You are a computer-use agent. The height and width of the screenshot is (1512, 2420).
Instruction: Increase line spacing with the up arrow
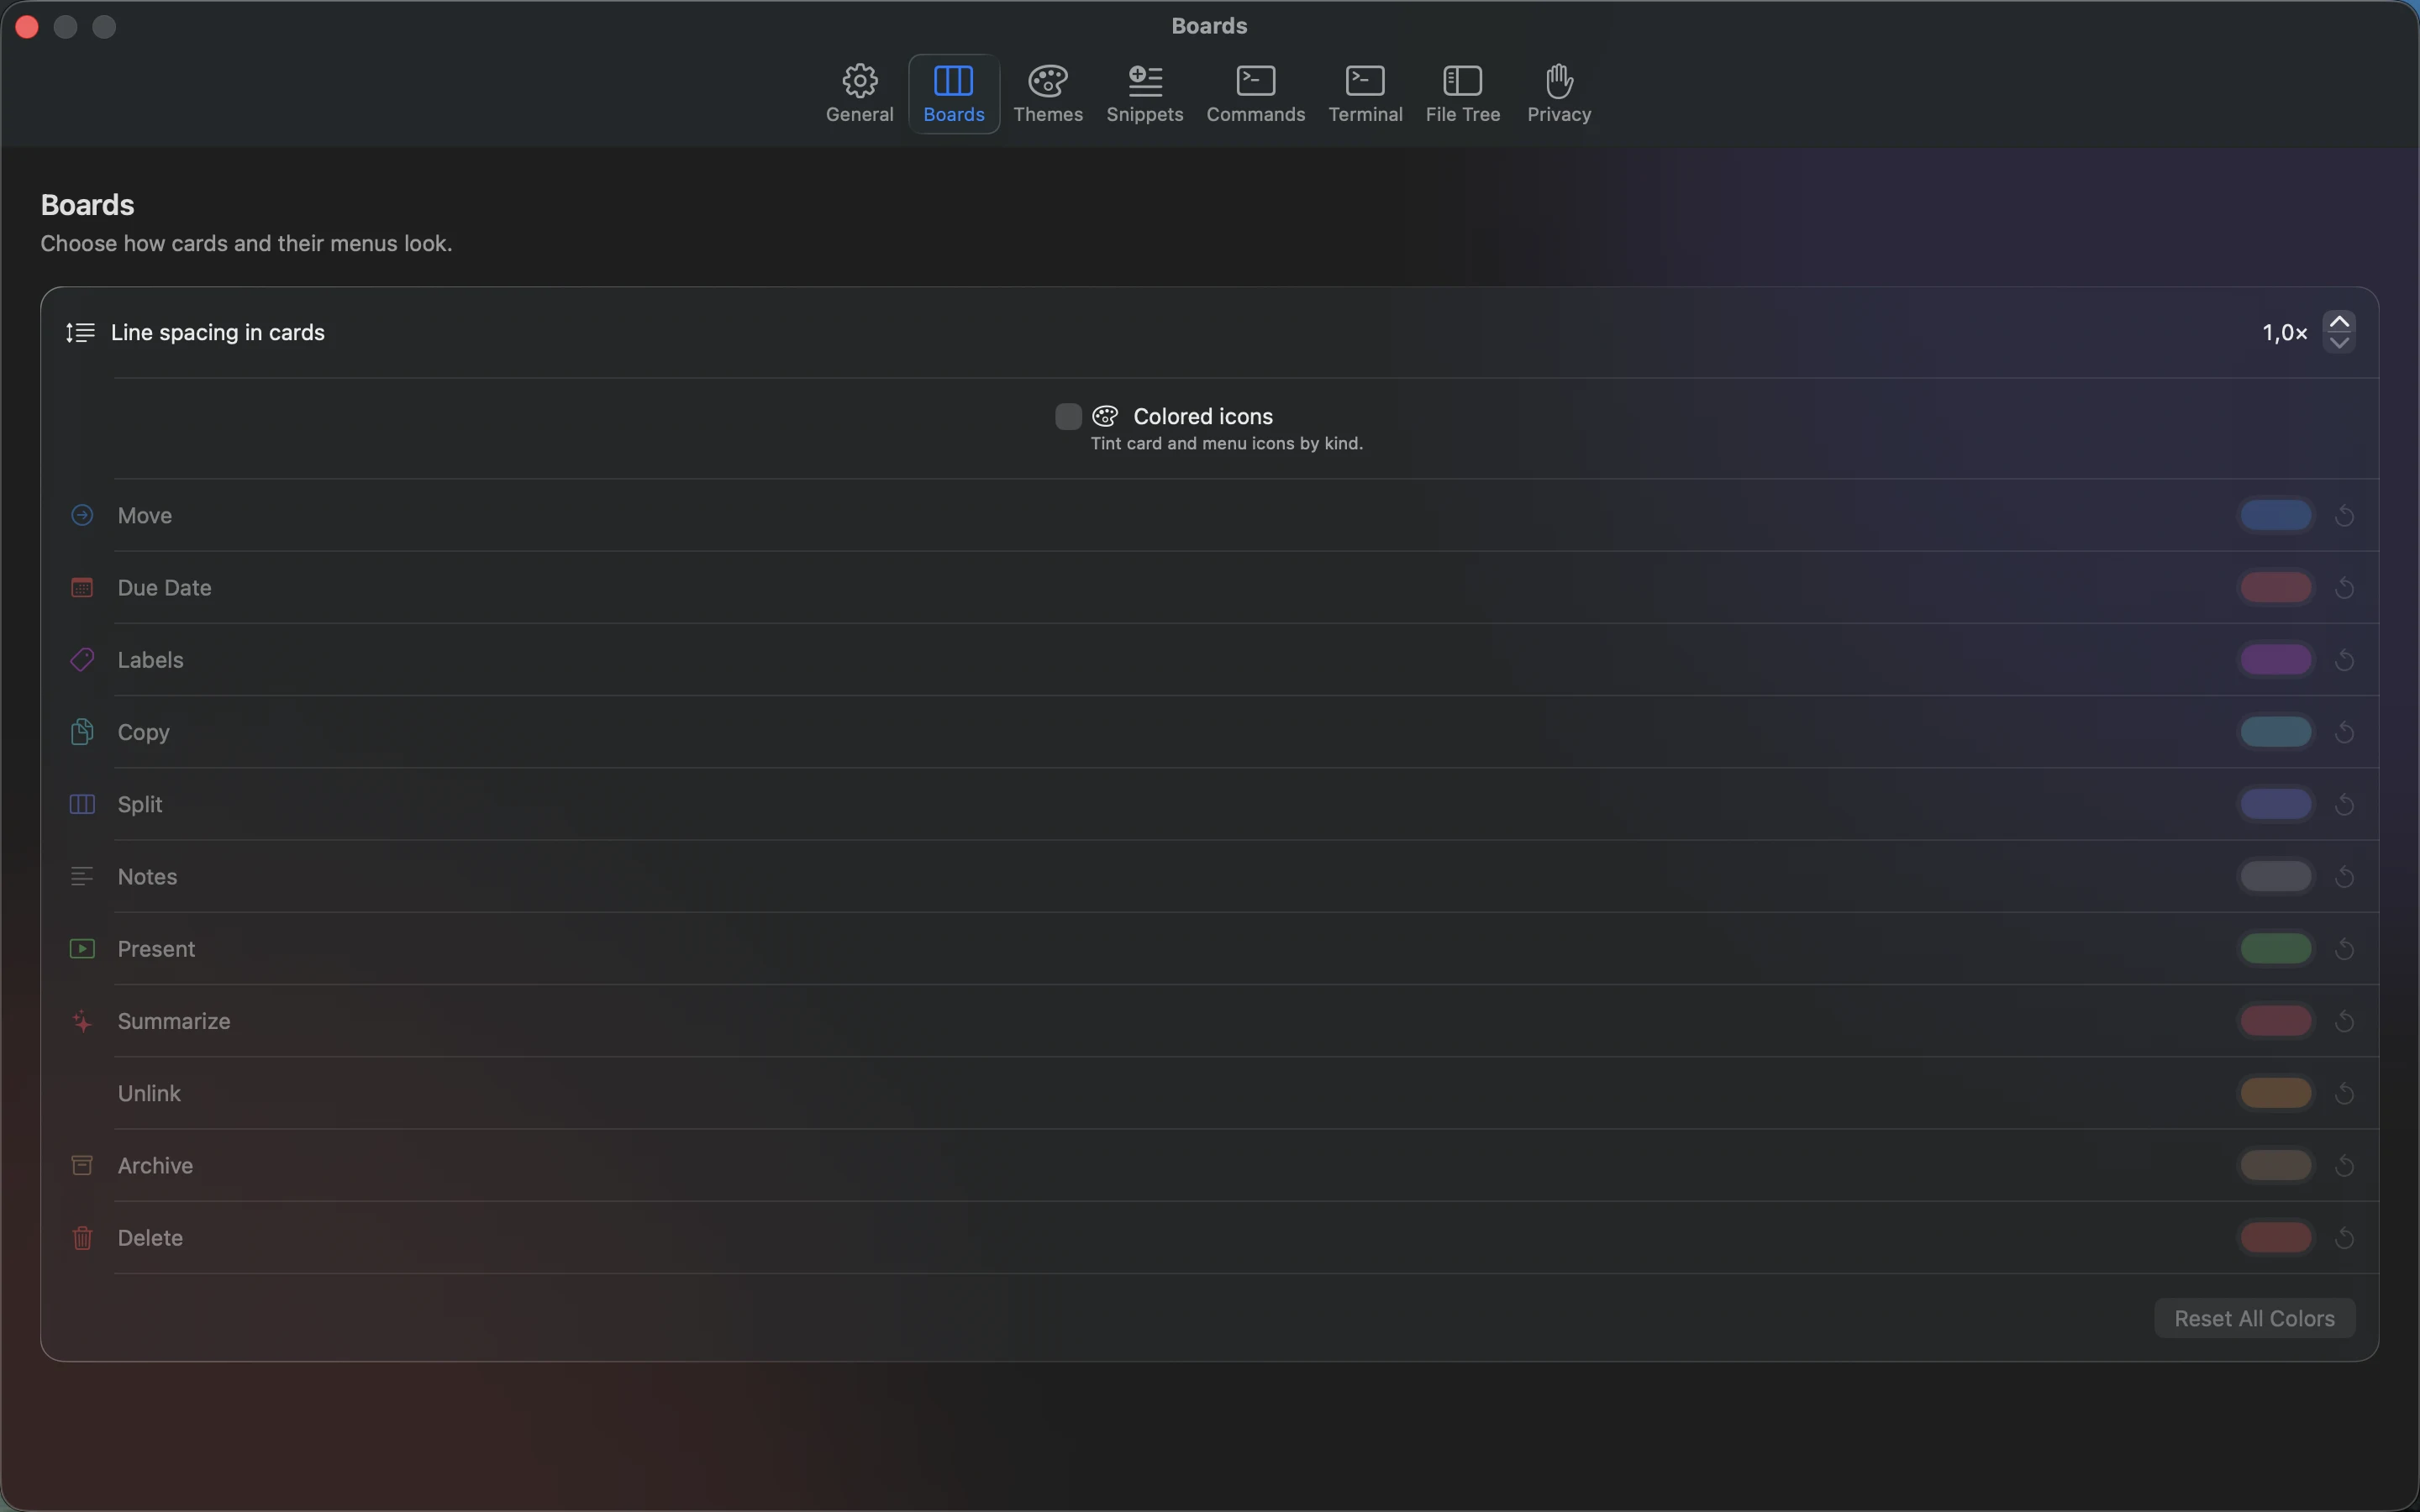point(2339,322)
